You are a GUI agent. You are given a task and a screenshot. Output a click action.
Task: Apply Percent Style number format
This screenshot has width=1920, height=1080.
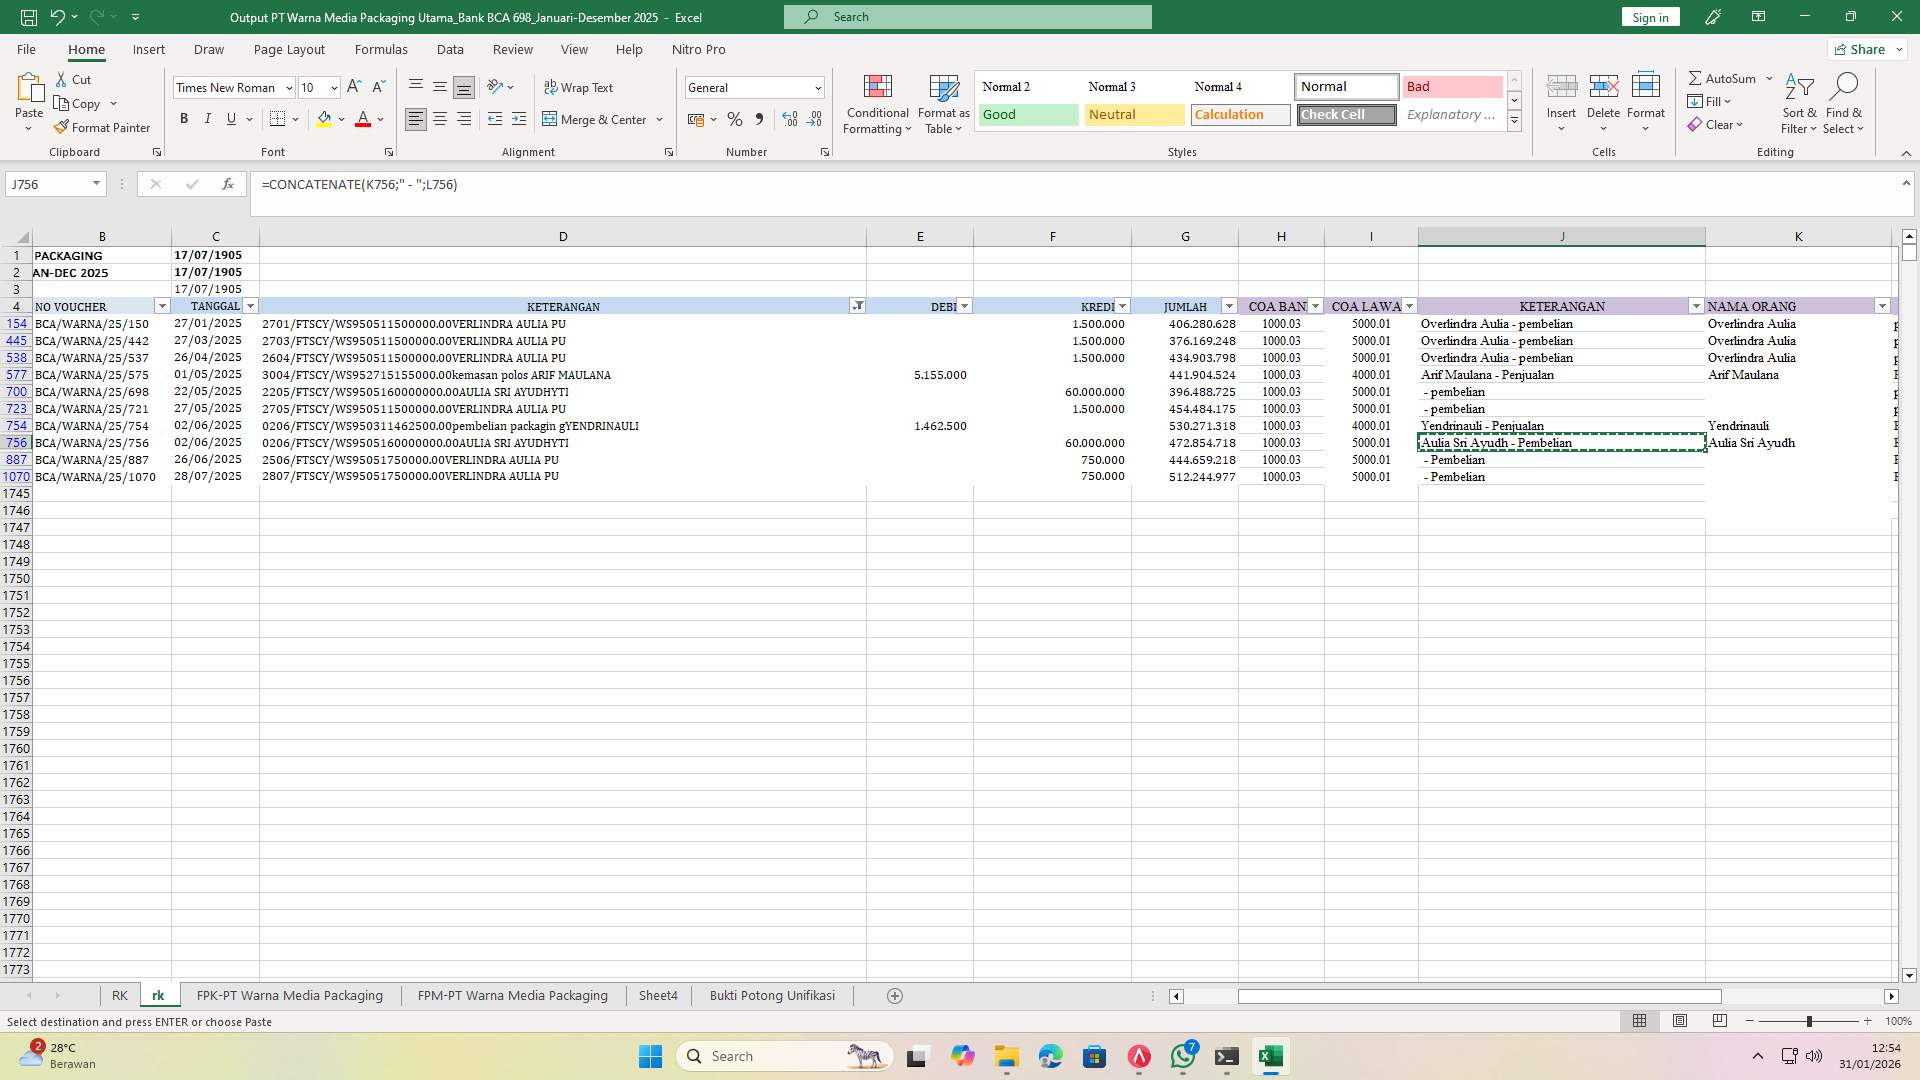735,119
